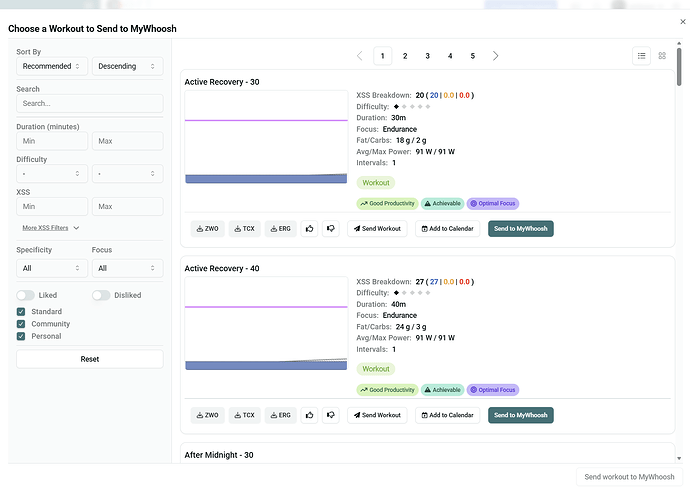Image resolution: width=690 pixels, height=495 pixels.
Task: Switch to list view layout
Action: tap(642, 56)
